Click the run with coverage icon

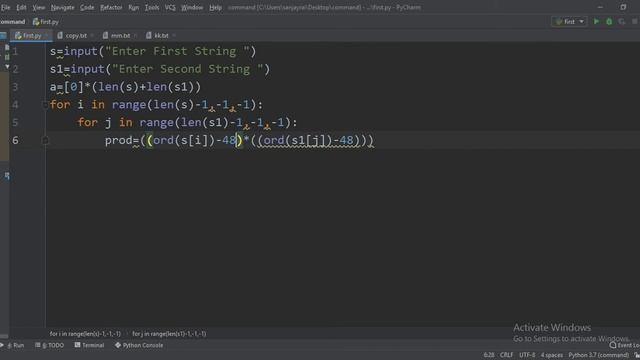click(x=622, y=22)
